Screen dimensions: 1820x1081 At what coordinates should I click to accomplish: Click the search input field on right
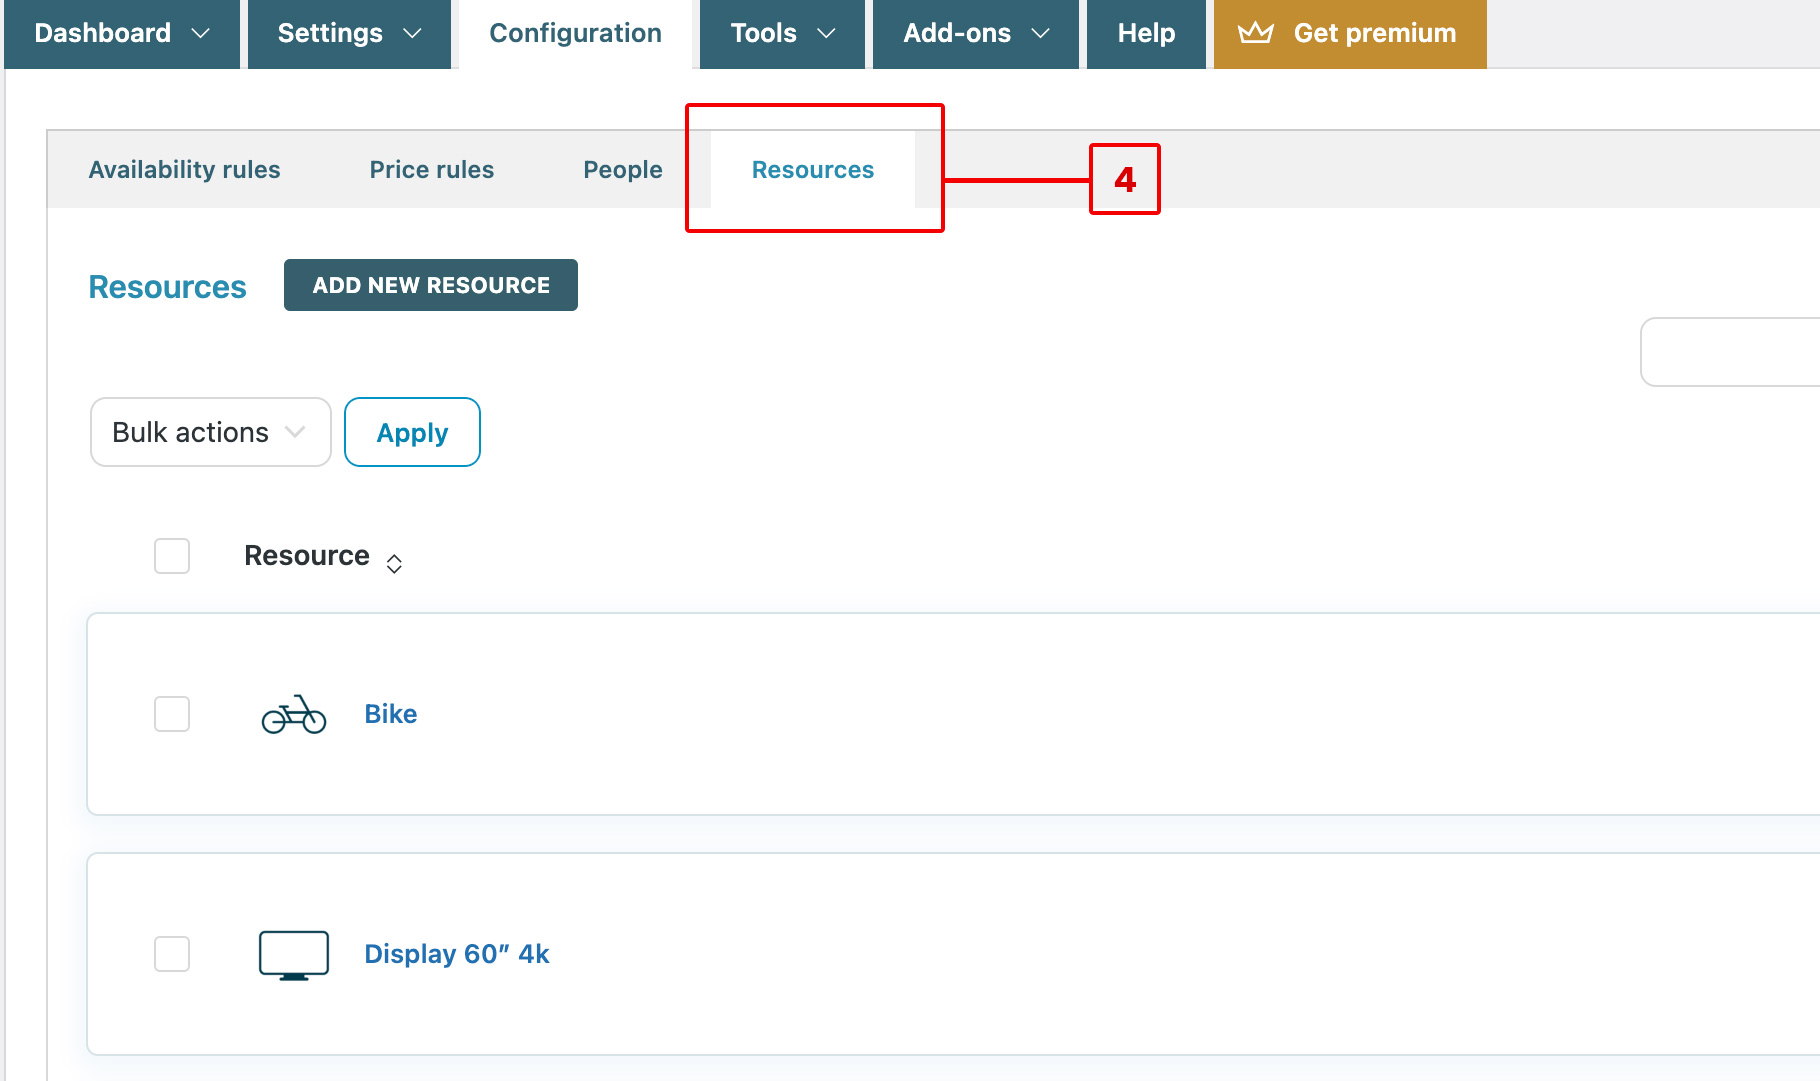(x=1730, y=352)
